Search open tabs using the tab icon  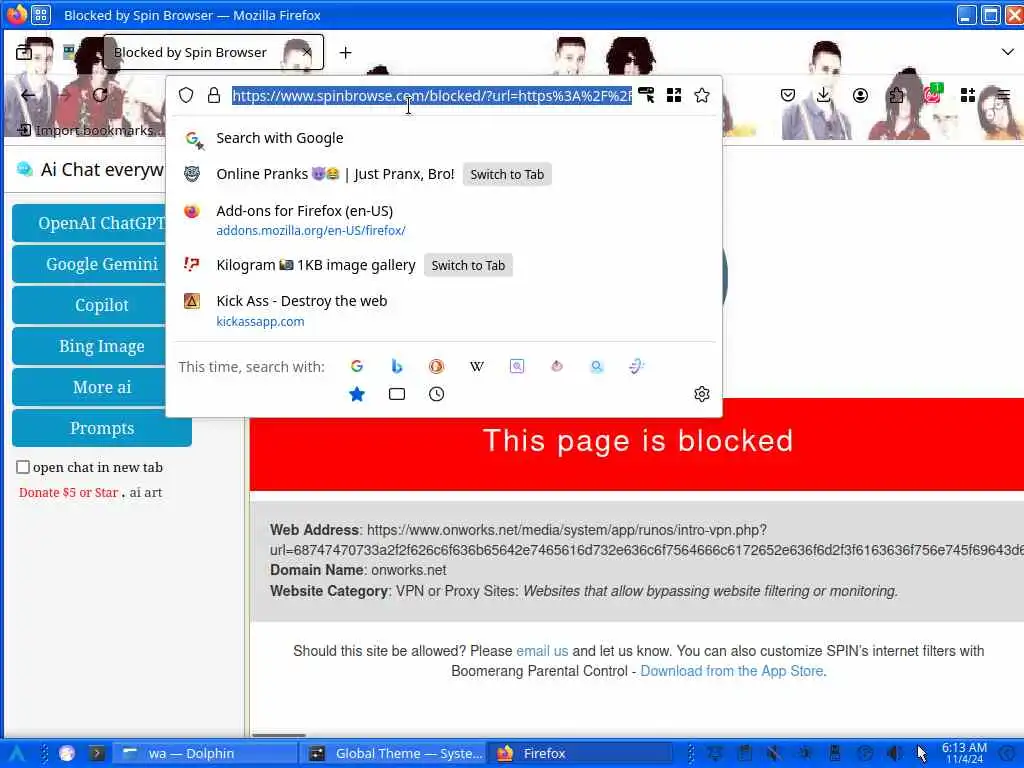coord(396,394)
